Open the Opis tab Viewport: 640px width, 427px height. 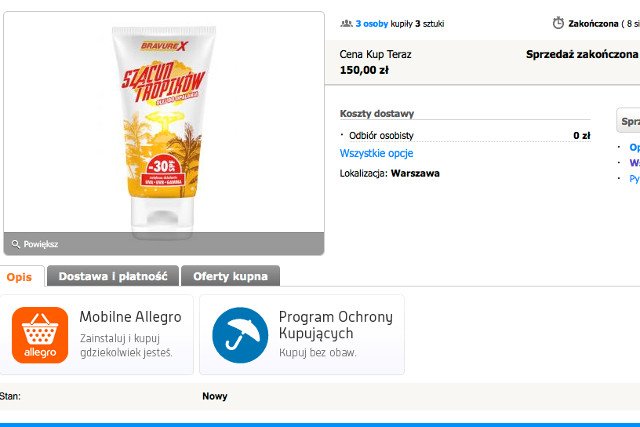tap(19, 276)
